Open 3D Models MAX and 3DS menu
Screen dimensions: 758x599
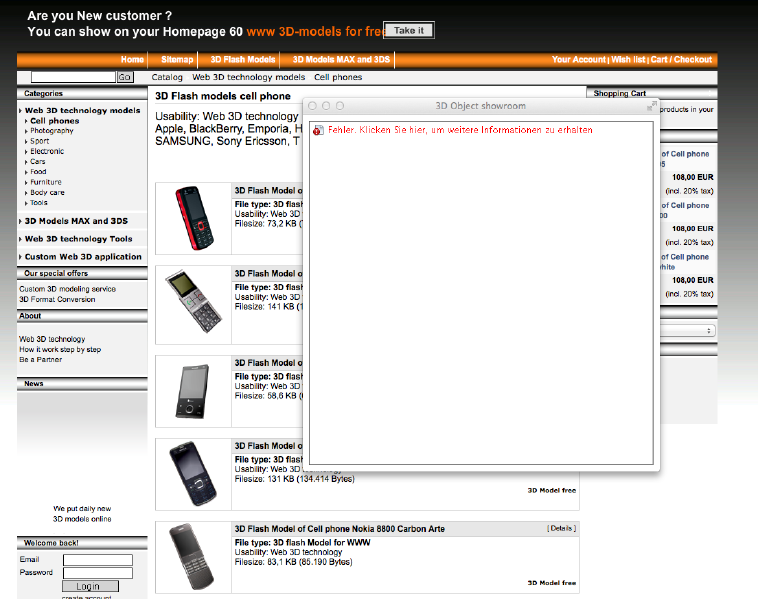point(341,59)
